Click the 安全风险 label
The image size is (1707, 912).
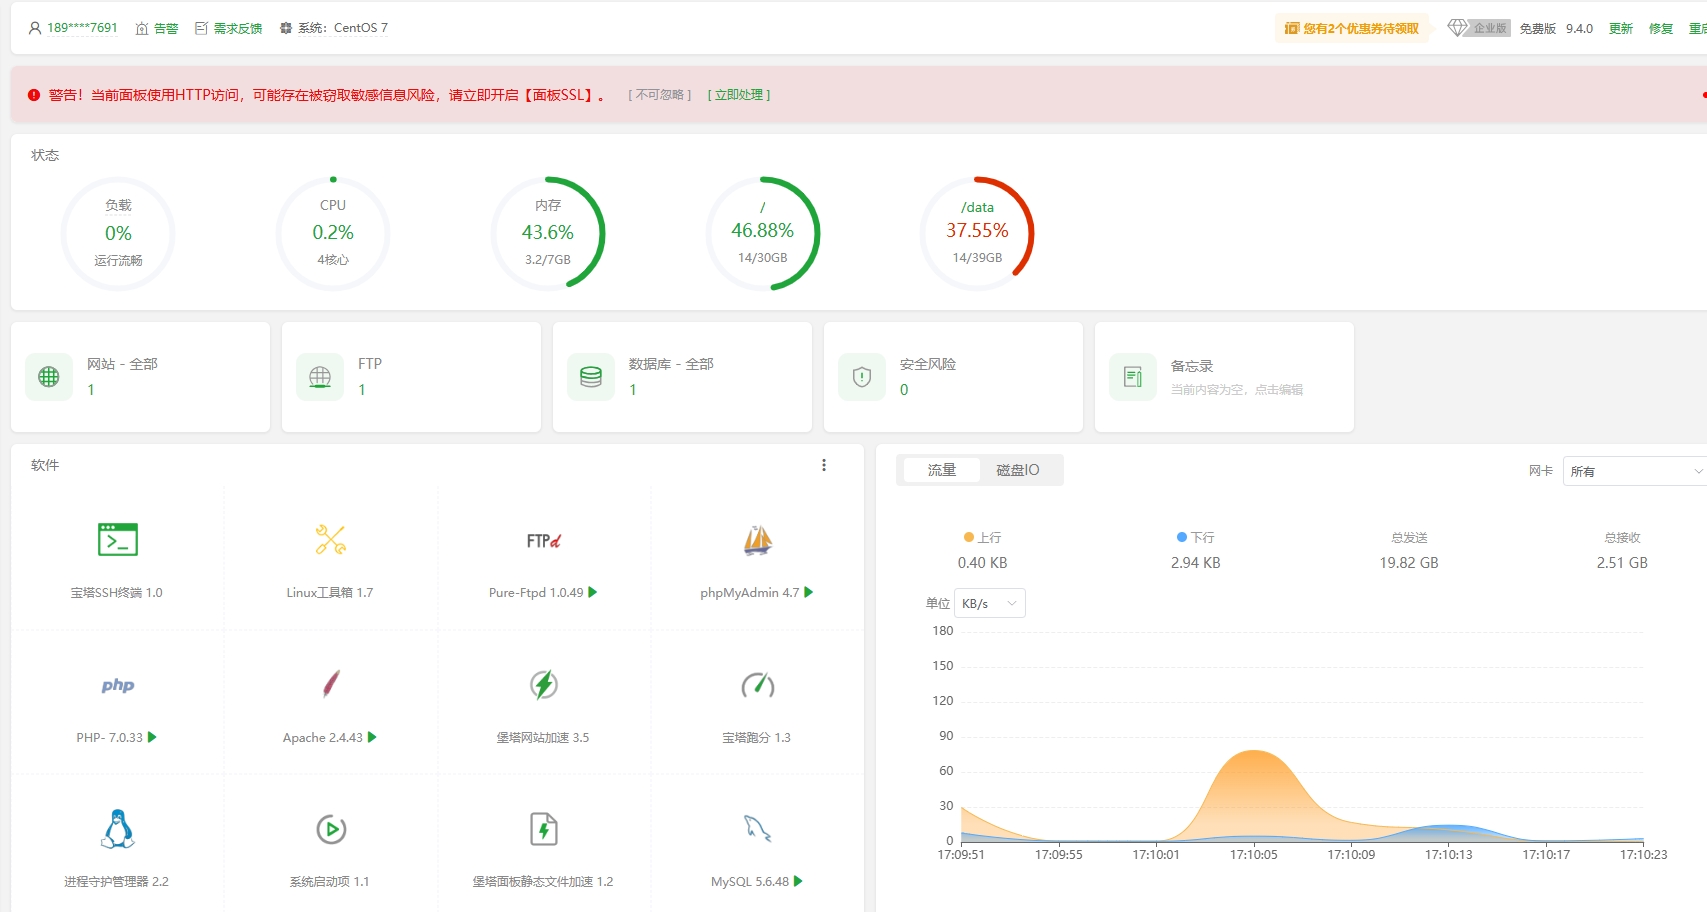(x=928, y=364)
